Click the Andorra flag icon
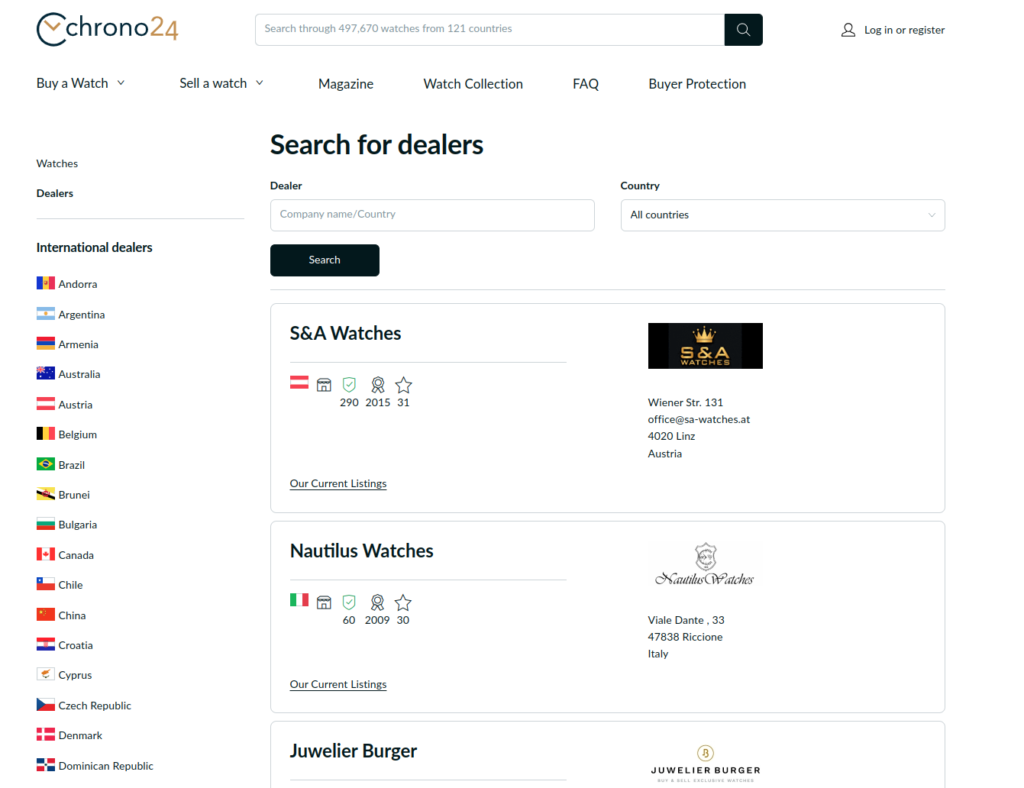This screenshot has width=1024, height=788. click(46, 283)
